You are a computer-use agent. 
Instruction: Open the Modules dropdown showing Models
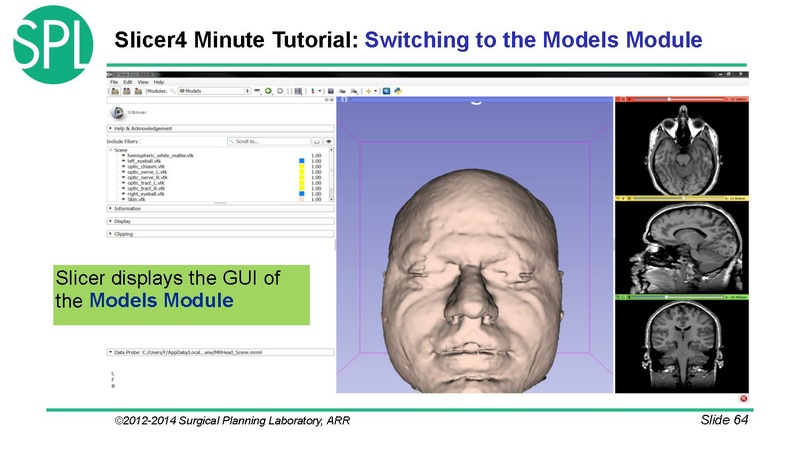214,91
